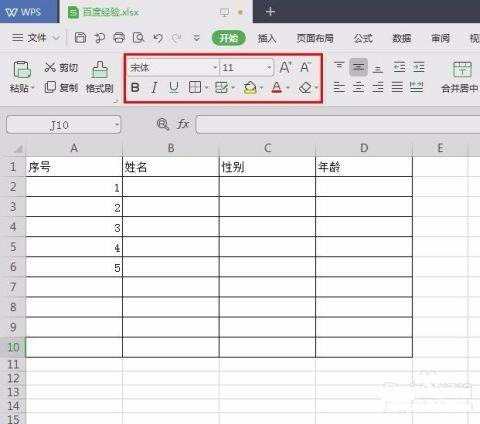Open Data ribbon tab

tap(402, 38)
